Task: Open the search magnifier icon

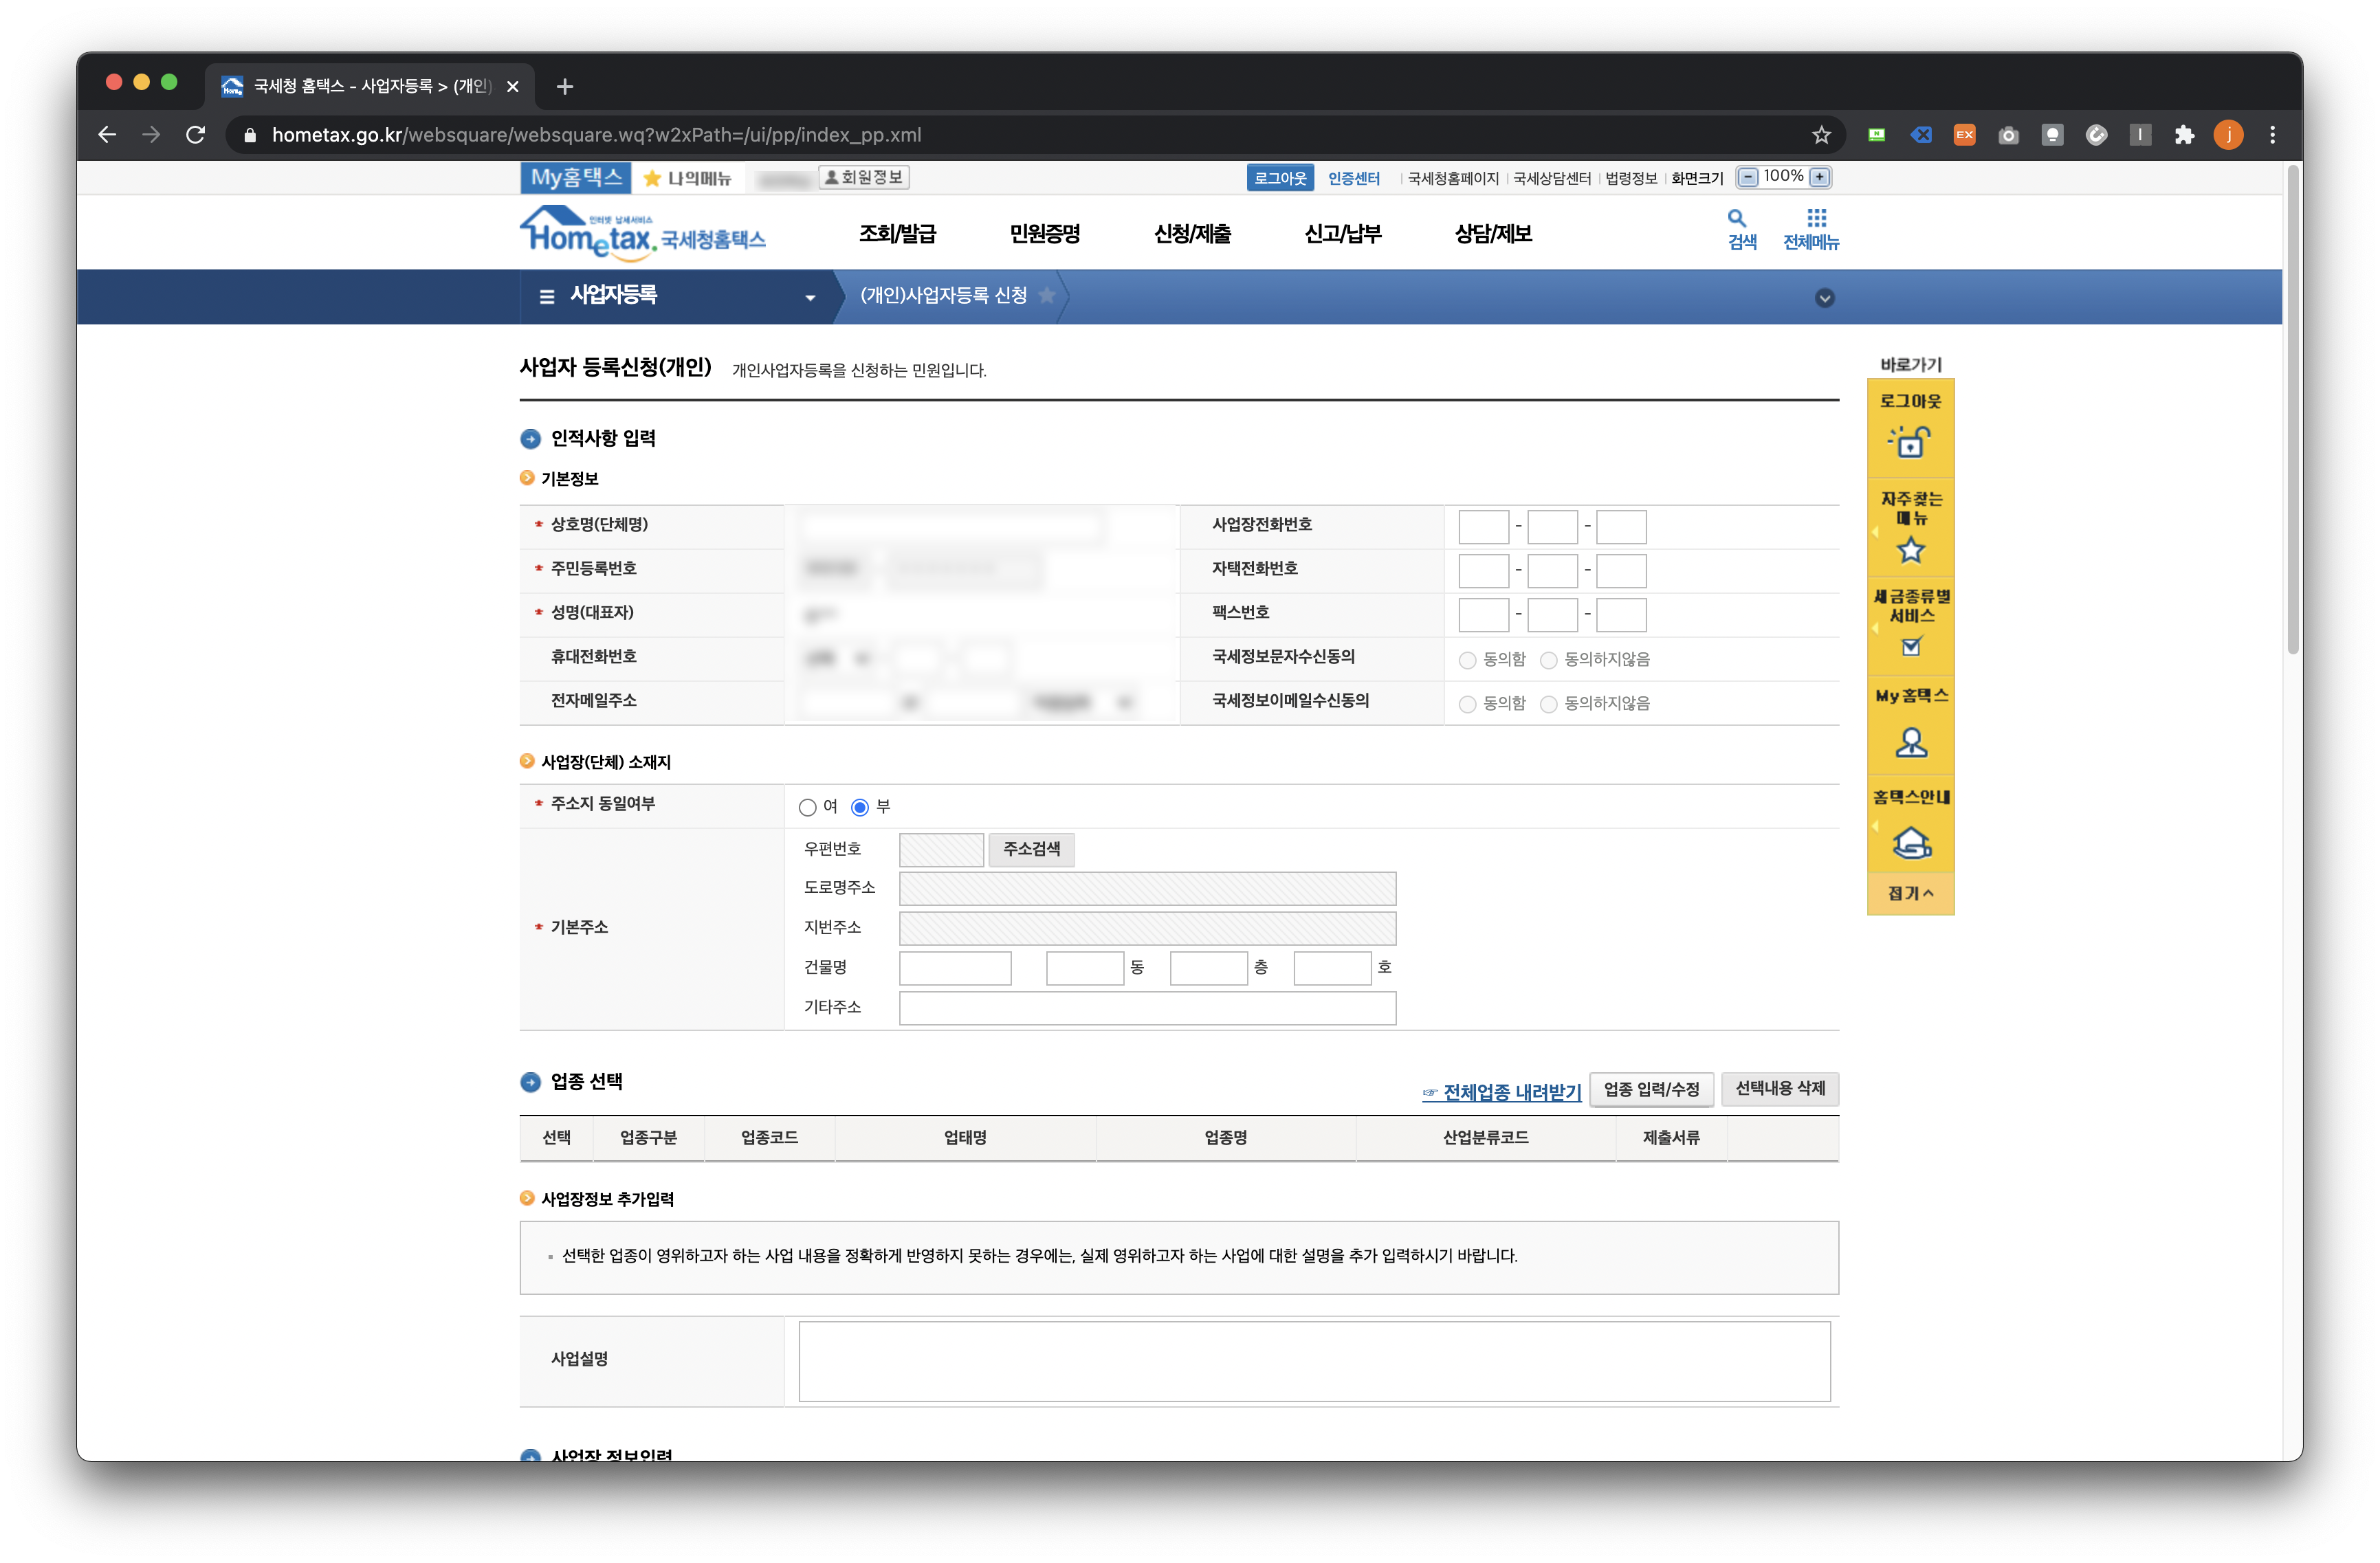Action: point(1736,218)
